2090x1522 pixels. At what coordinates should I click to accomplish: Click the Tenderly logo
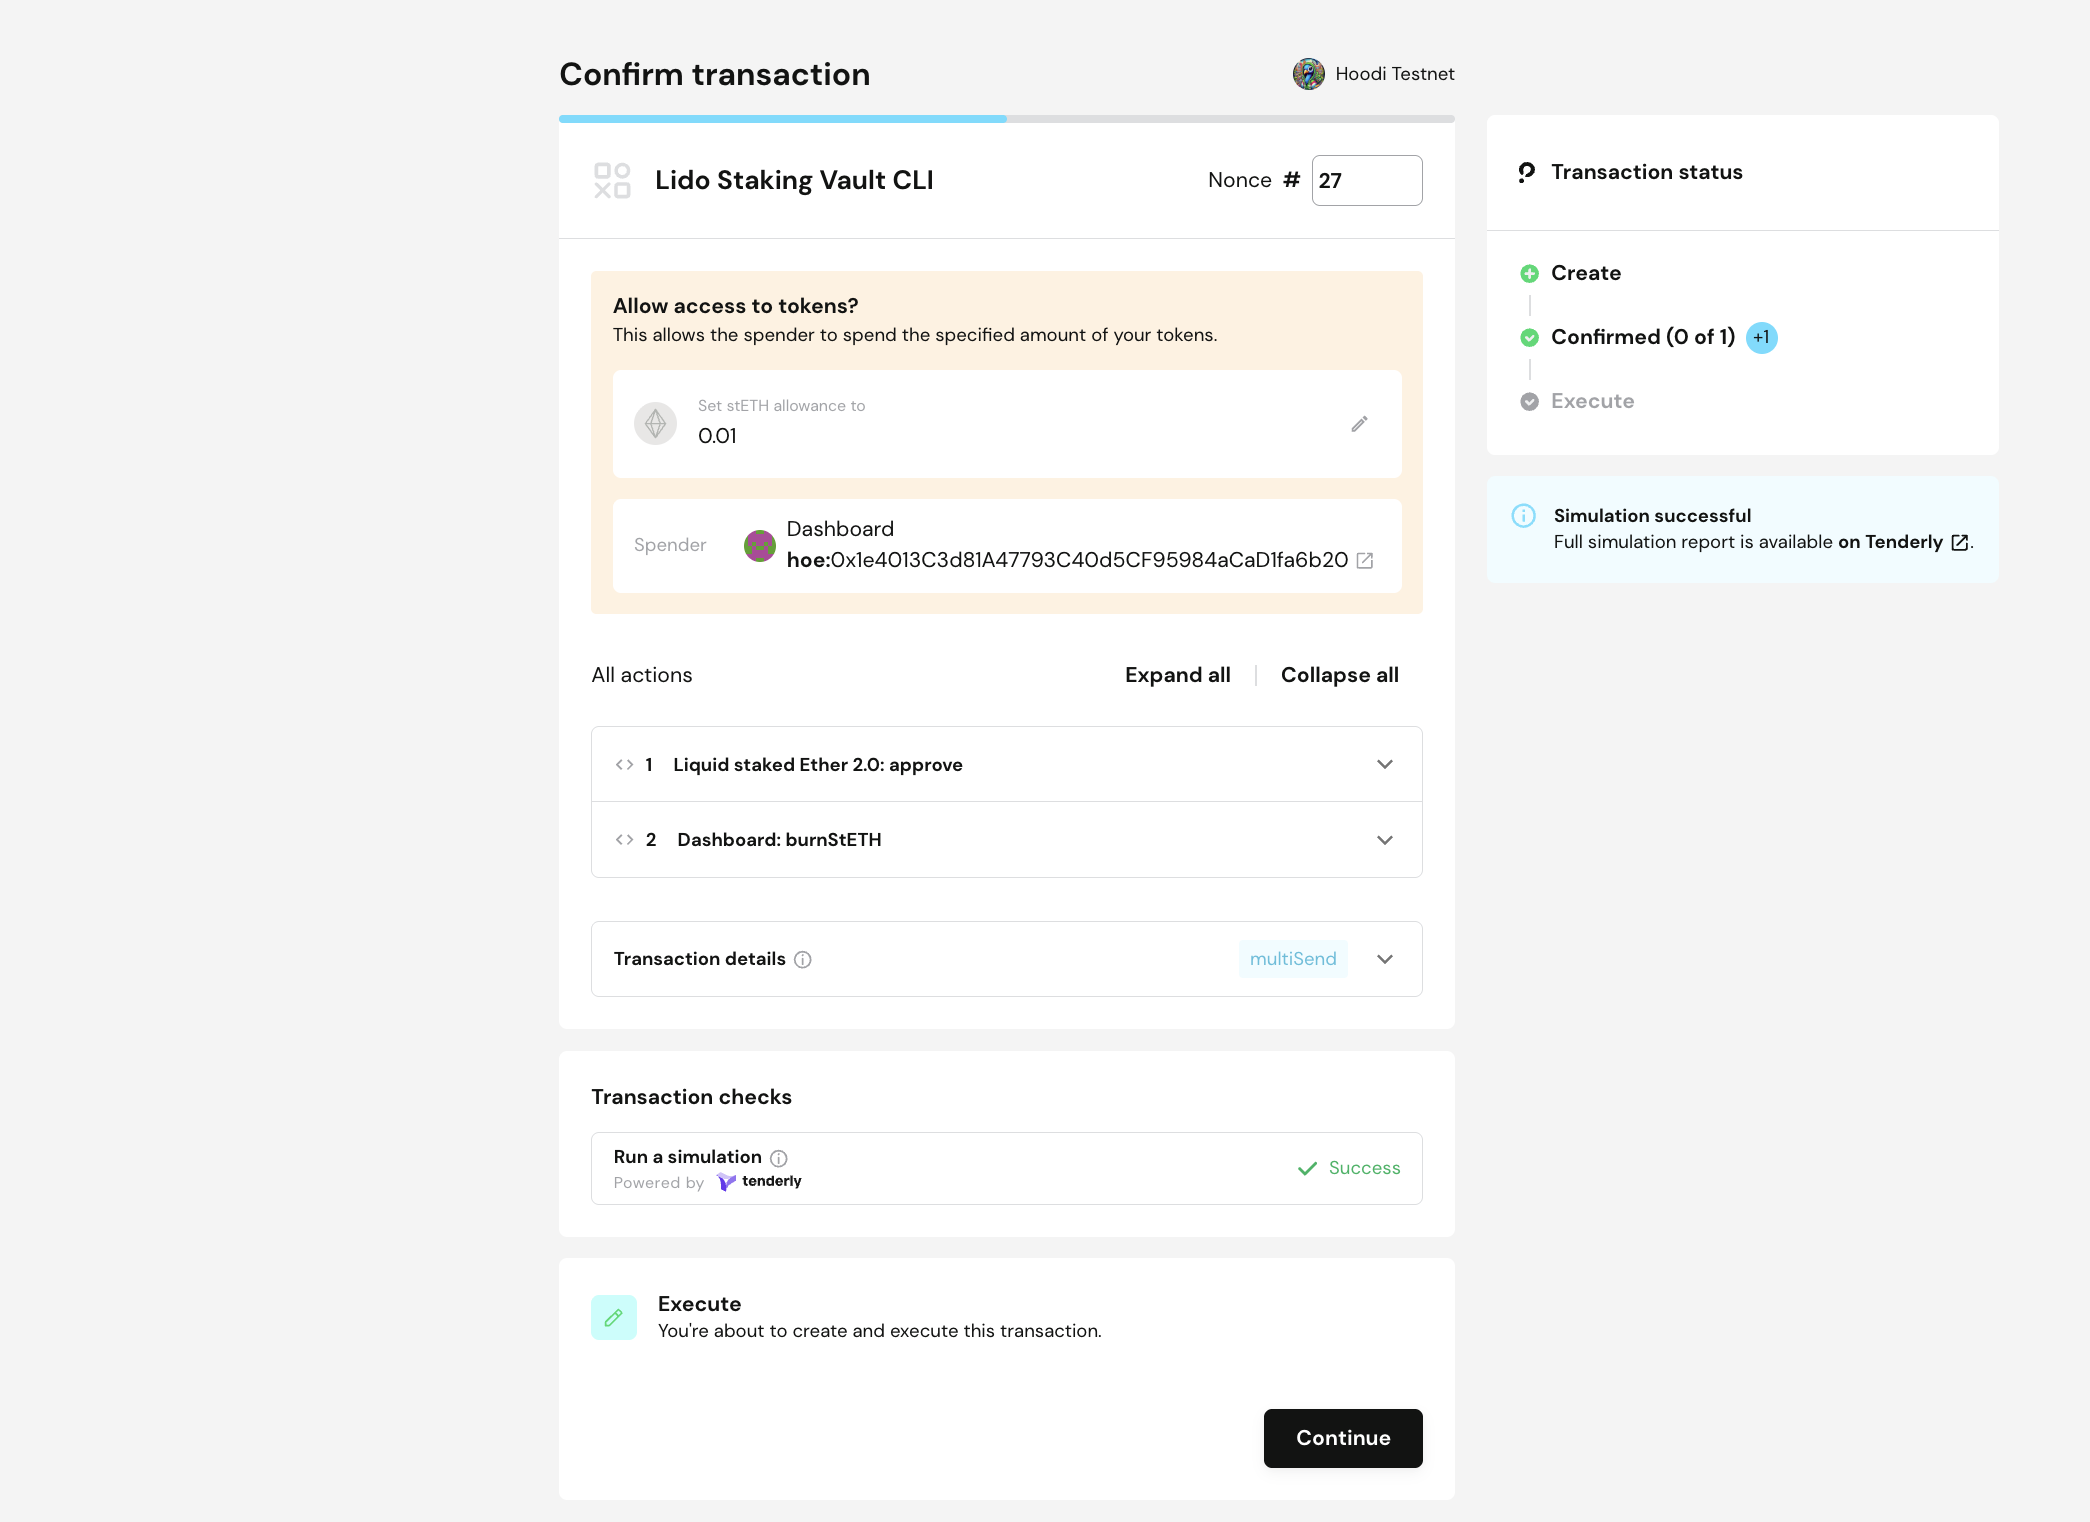click(760, 1182)
